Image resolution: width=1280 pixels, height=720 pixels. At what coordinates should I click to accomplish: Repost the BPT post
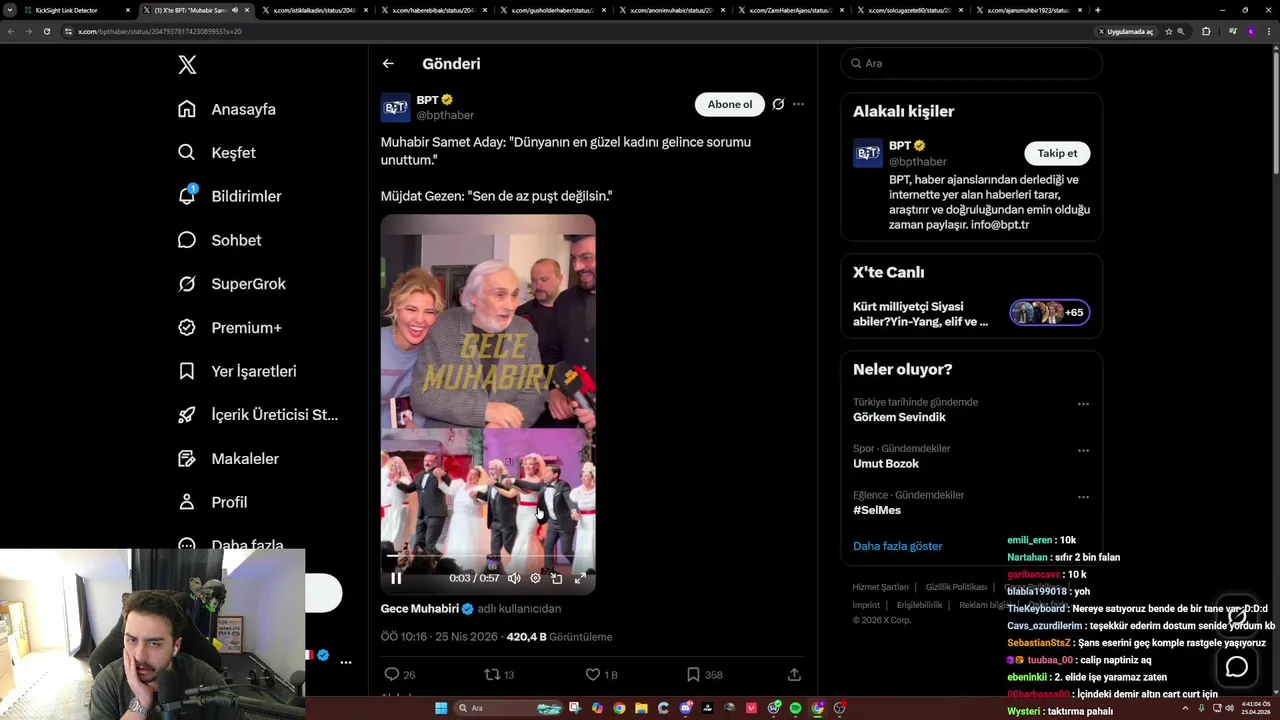coord(492,675)
